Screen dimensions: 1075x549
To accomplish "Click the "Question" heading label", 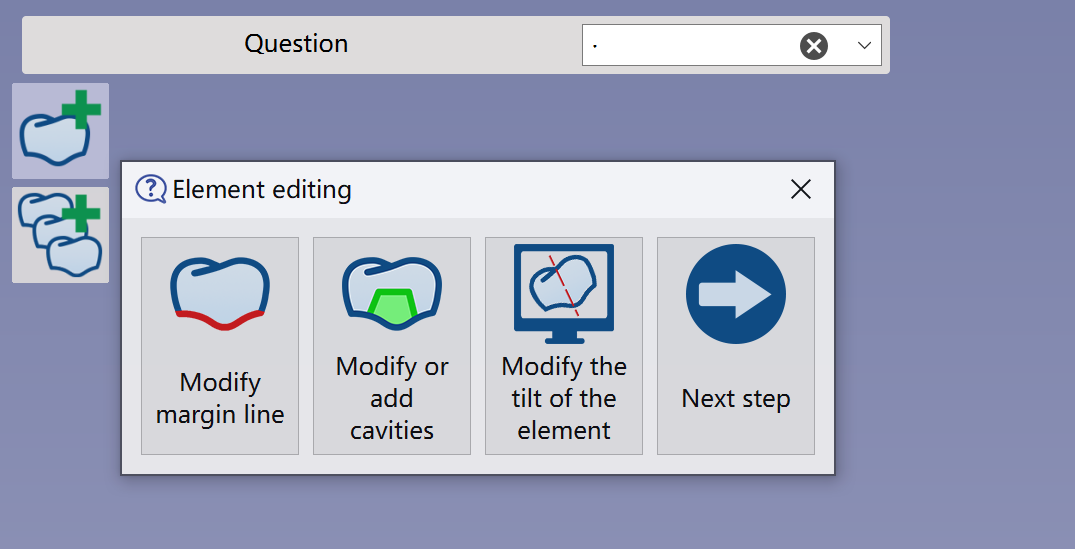I will 296,44.
